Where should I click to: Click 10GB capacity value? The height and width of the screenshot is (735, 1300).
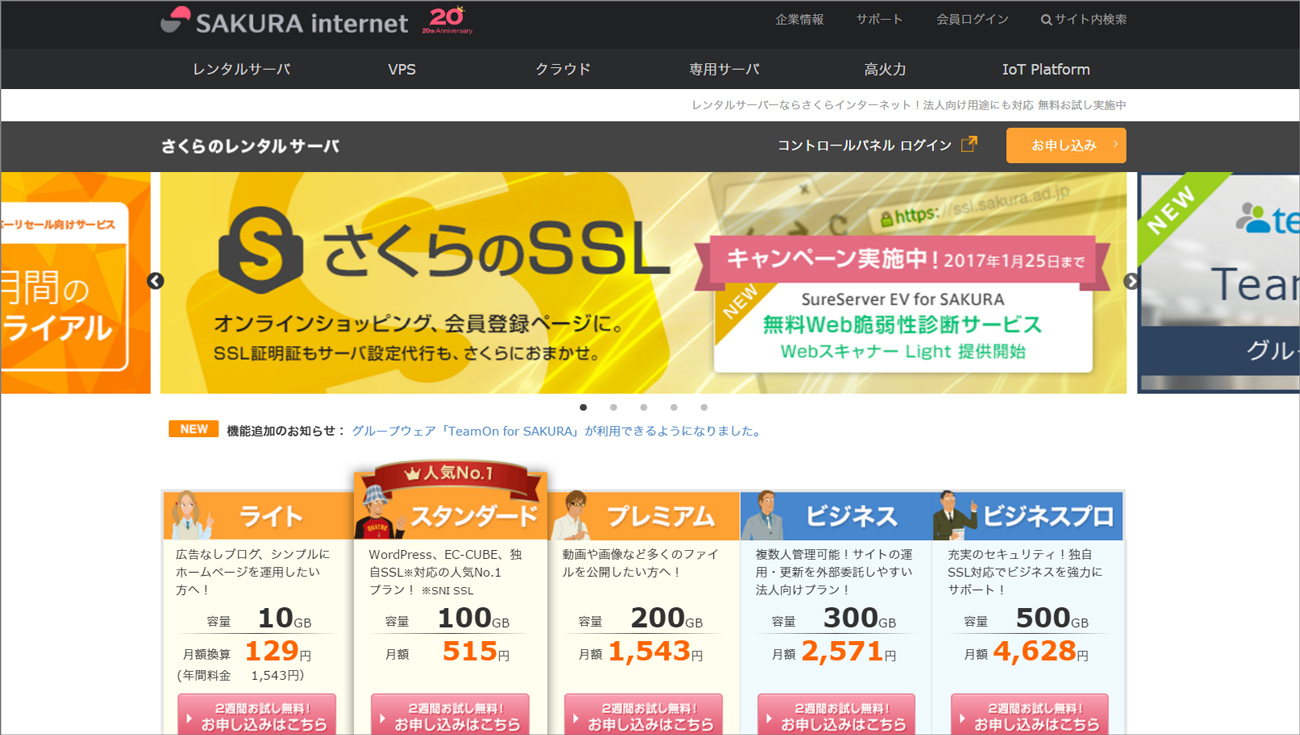coord(284,619)
